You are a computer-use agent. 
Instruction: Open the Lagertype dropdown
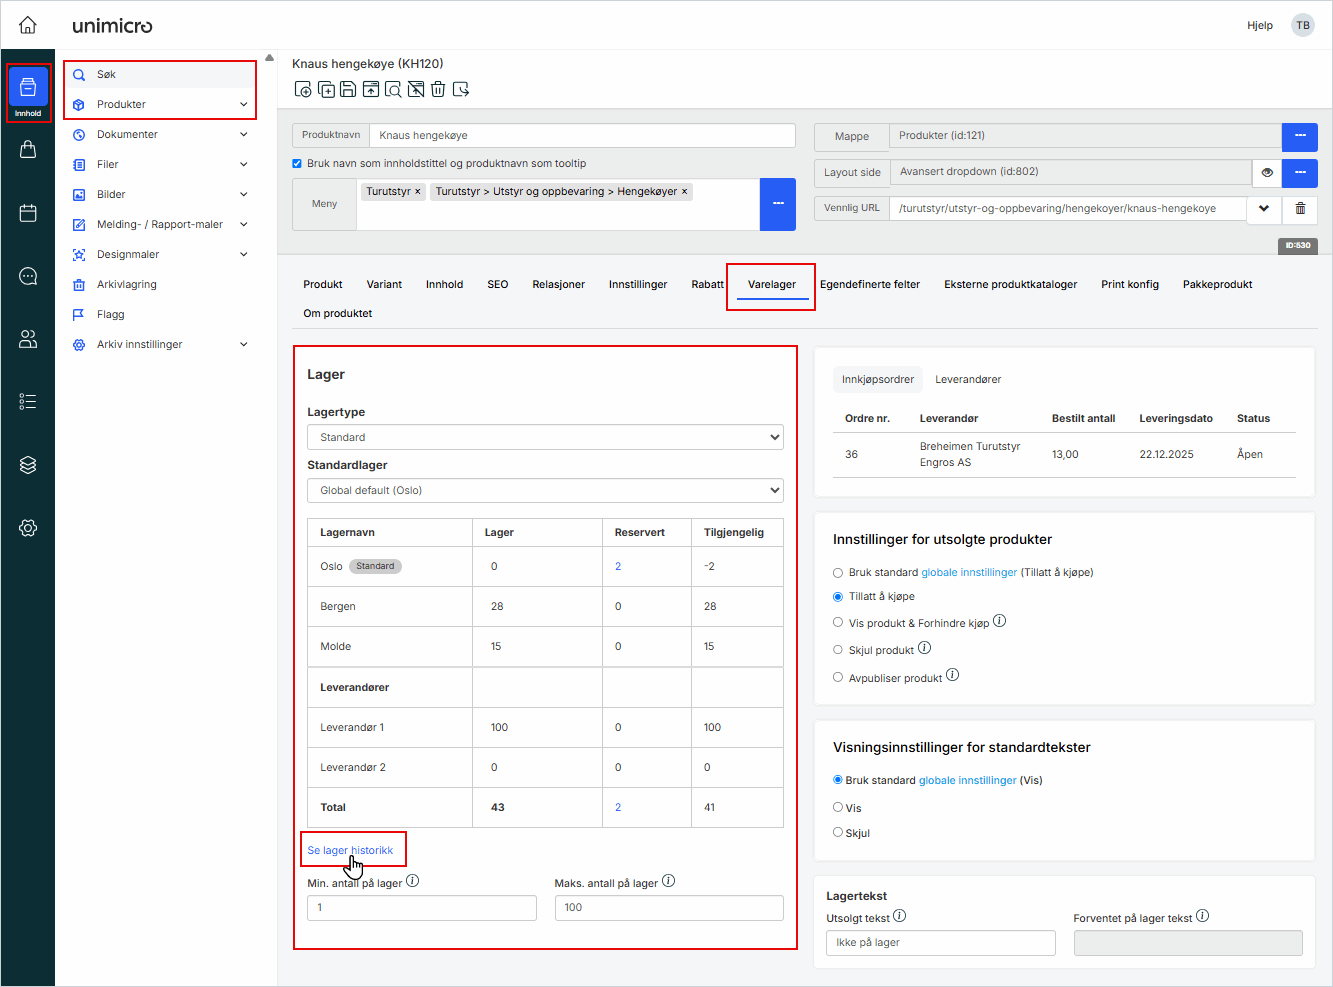545,437
